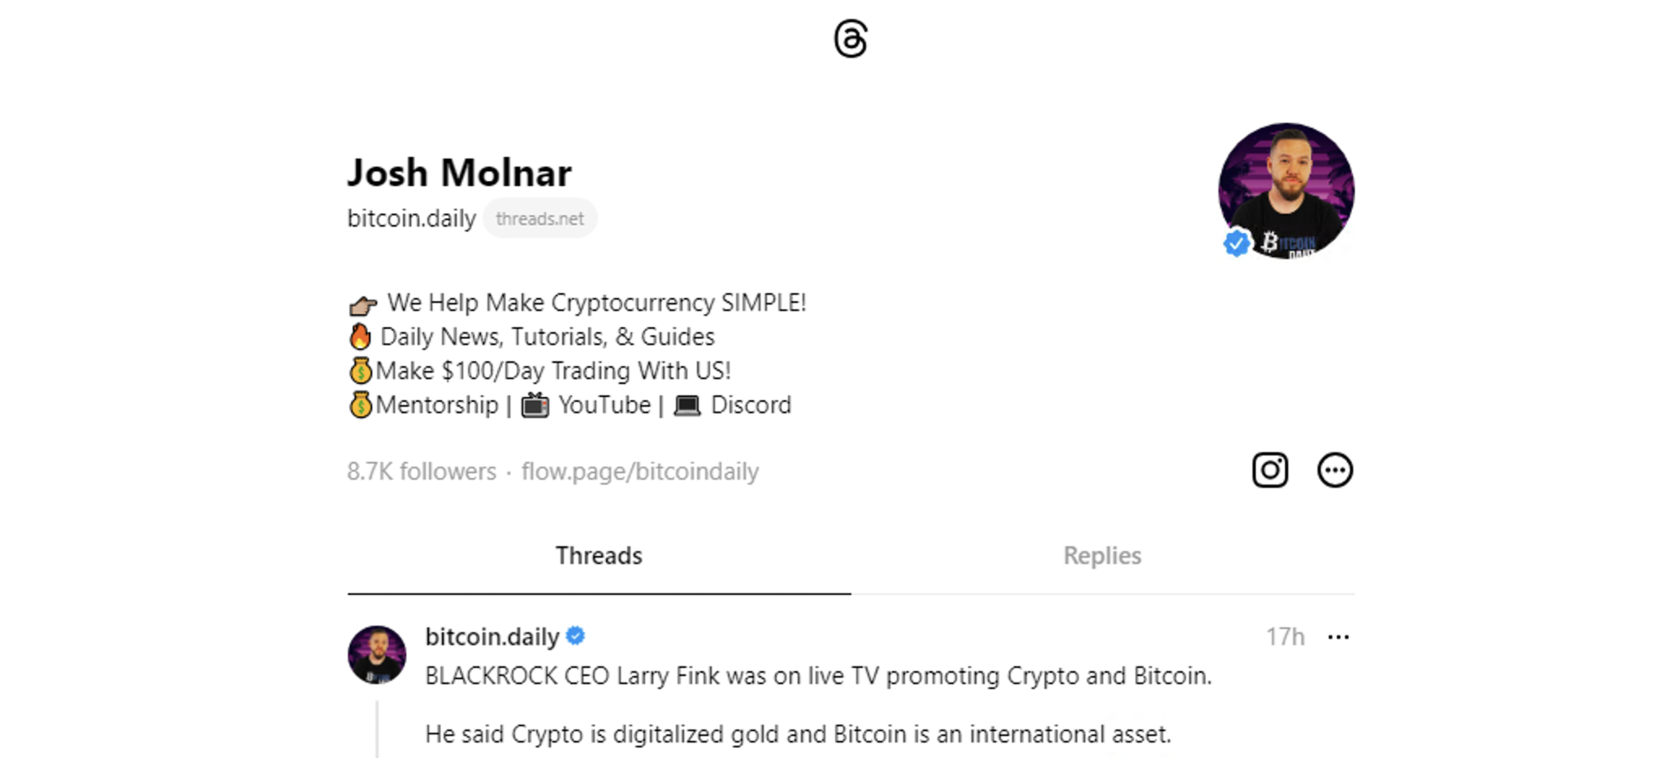Click the verified badge beside bitcoin.daily post name
This screenshot has width=1680, height=758.
576,636
